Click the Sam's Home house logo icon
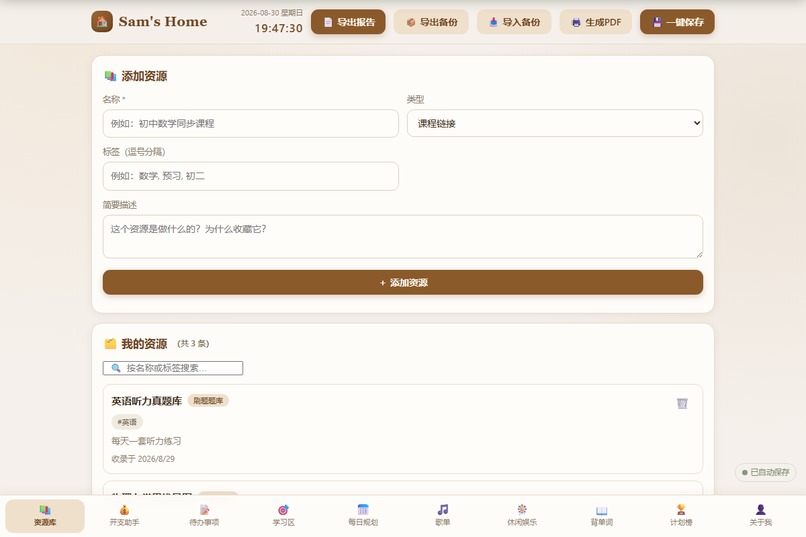Screen dimensions: 806x537 [x=102, y=22]
